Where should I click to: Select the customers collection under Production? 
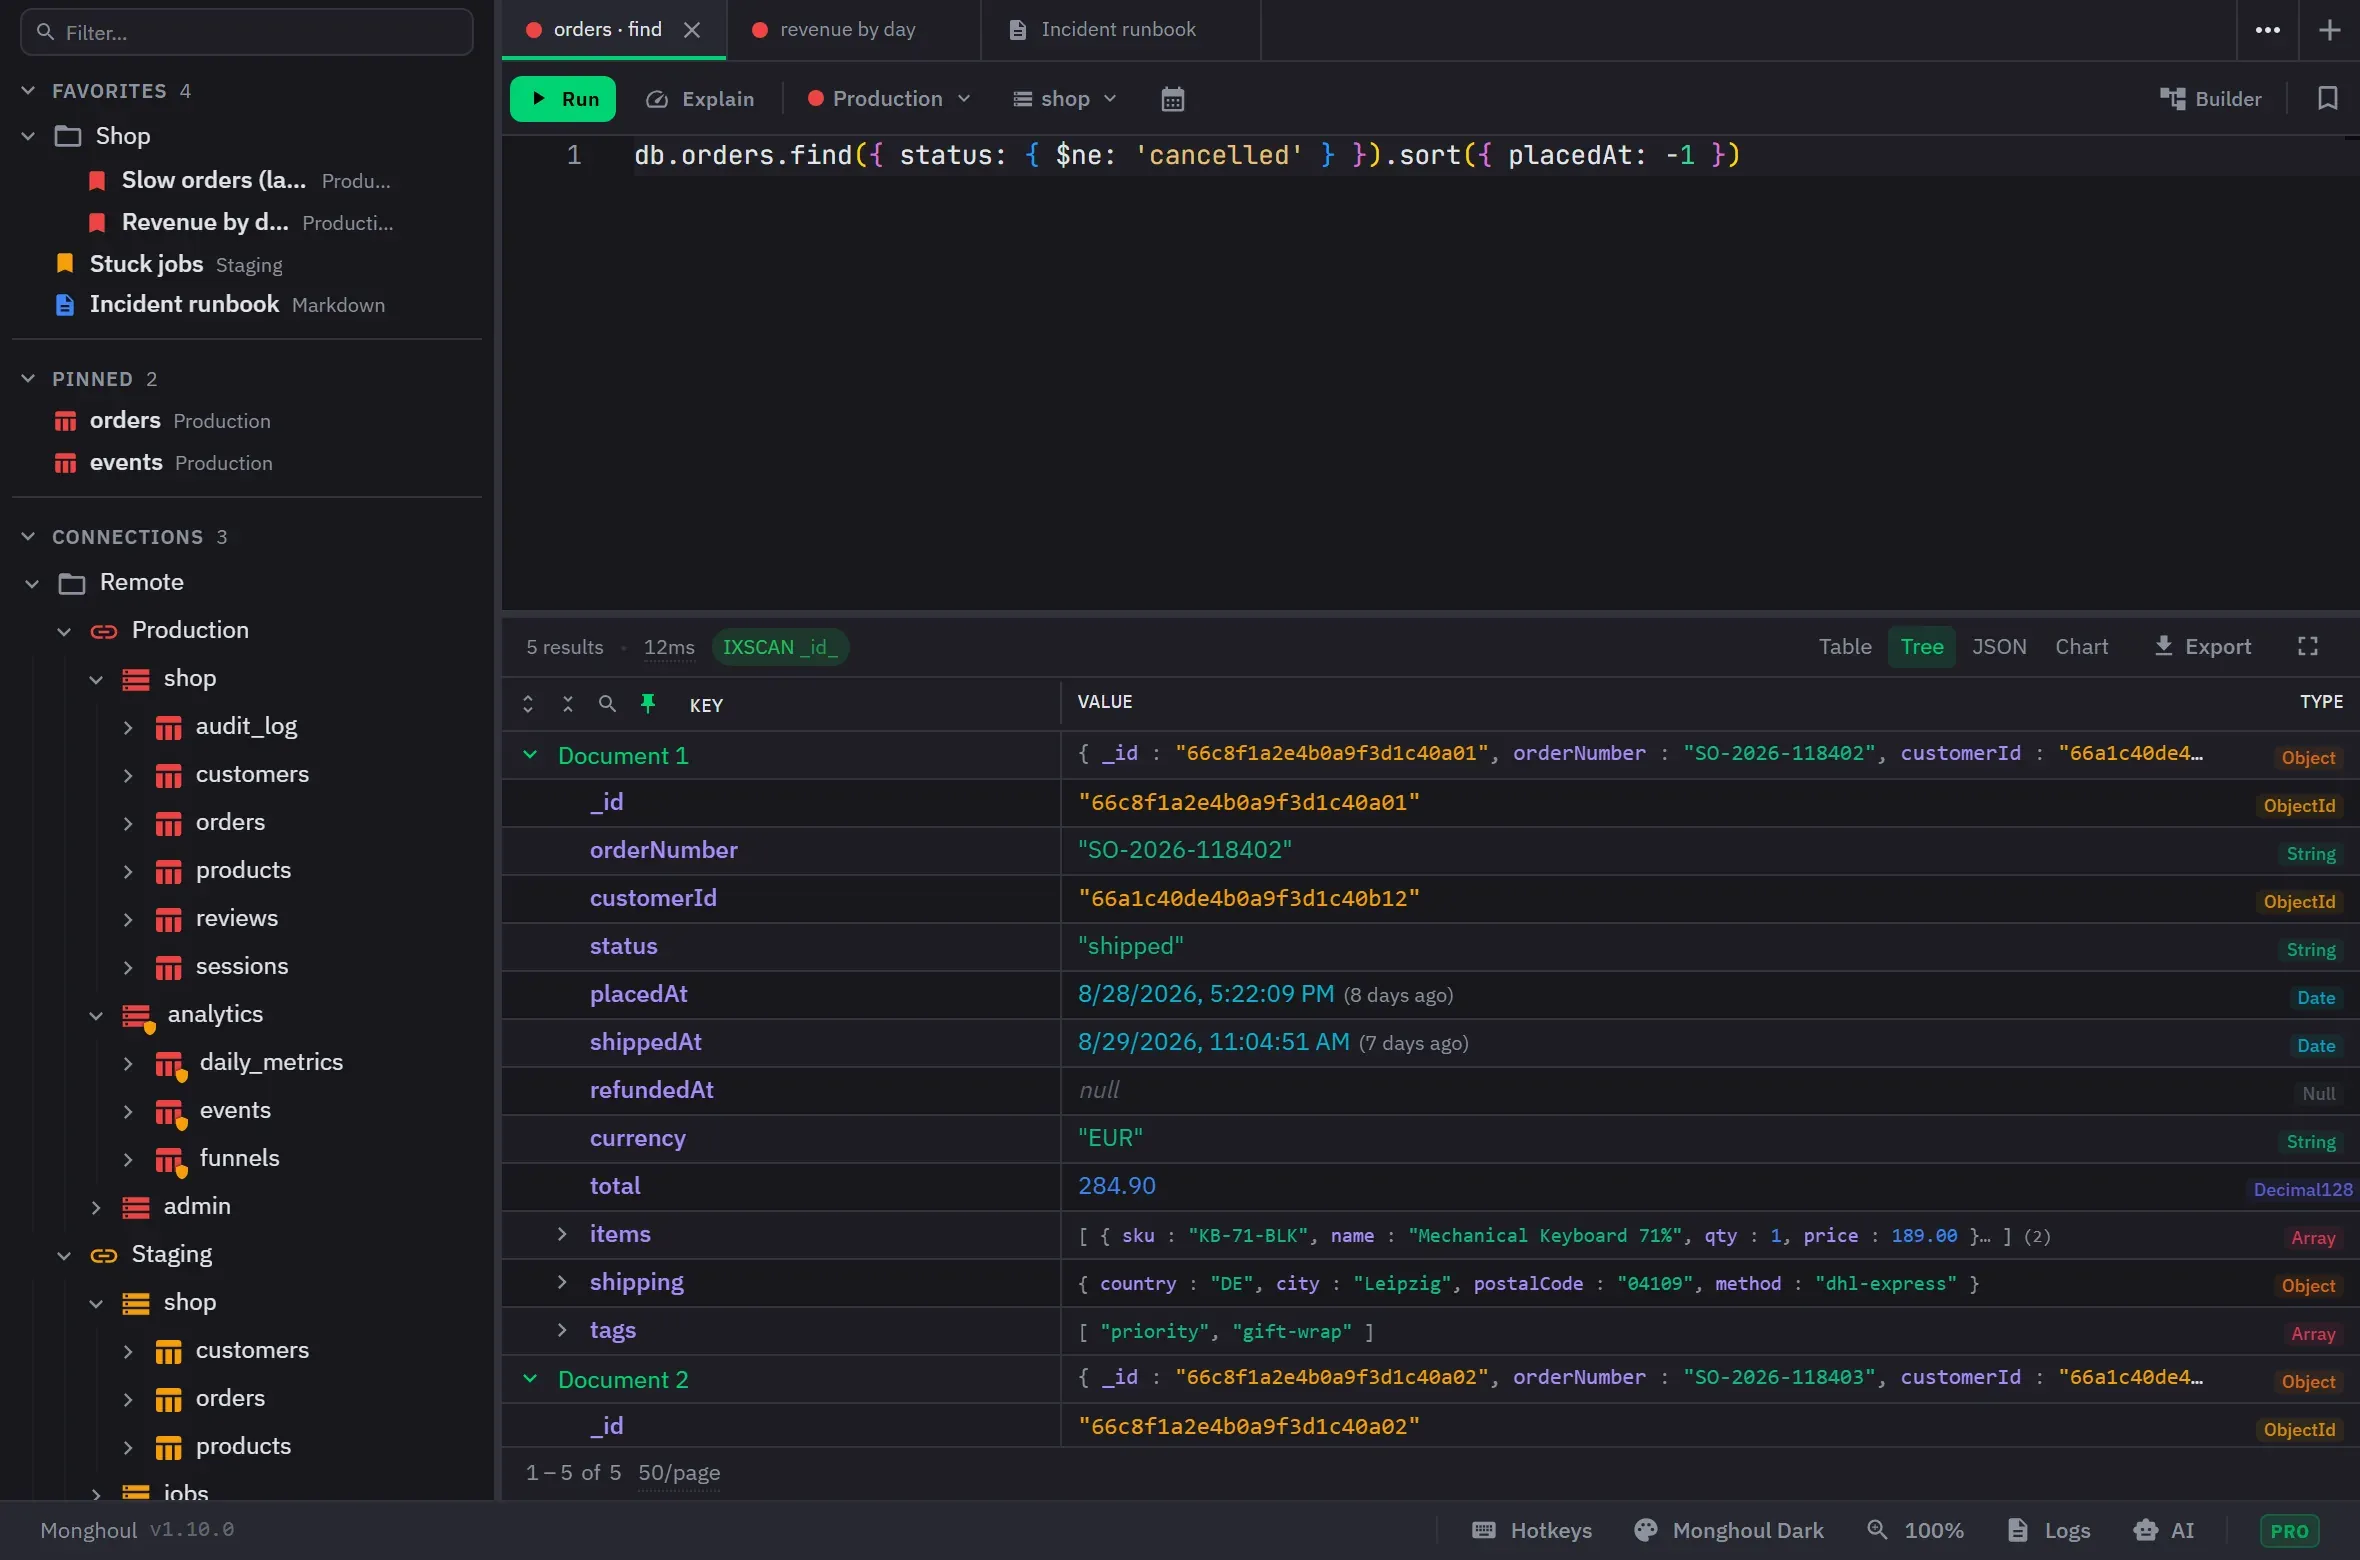point(252,775)
